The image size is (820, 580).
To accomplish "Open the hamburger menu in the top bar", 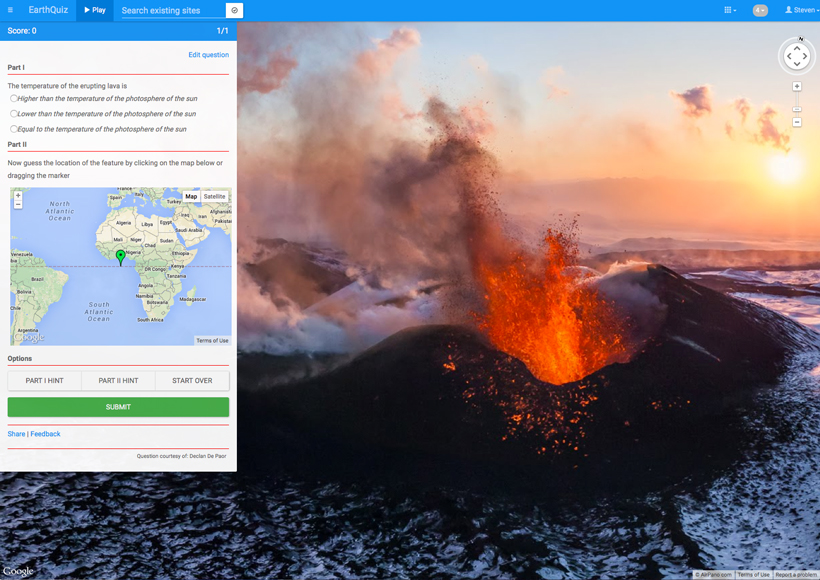I will (x=11, y=10).
